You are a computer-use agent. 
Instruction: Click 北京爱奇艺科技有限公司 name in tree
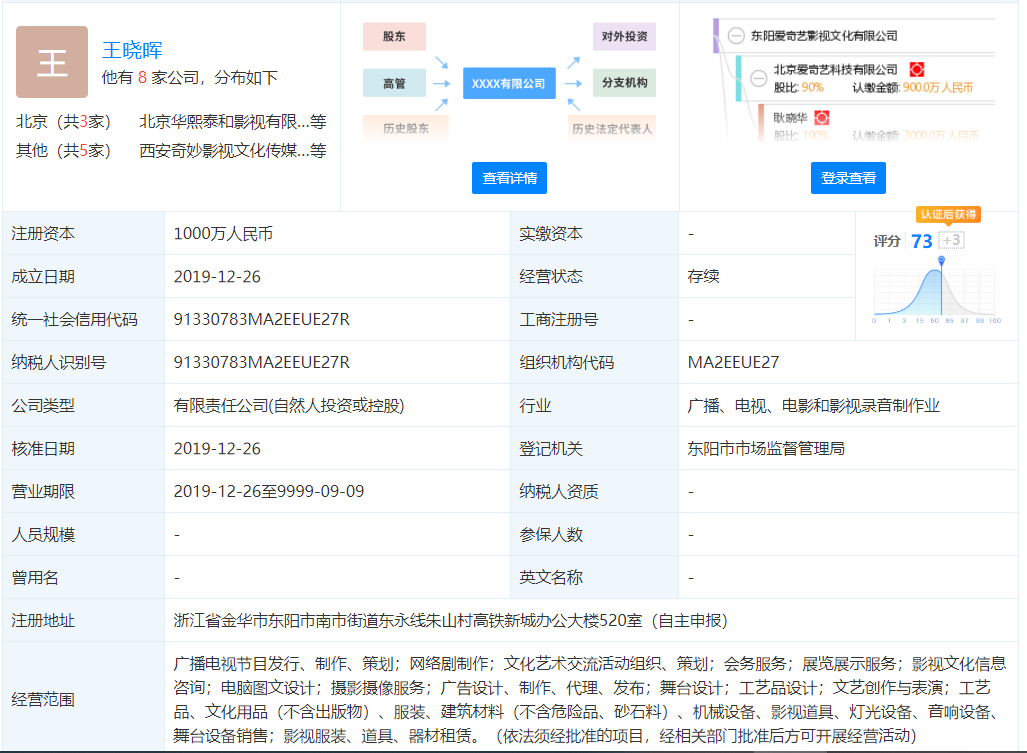(836, 69)
